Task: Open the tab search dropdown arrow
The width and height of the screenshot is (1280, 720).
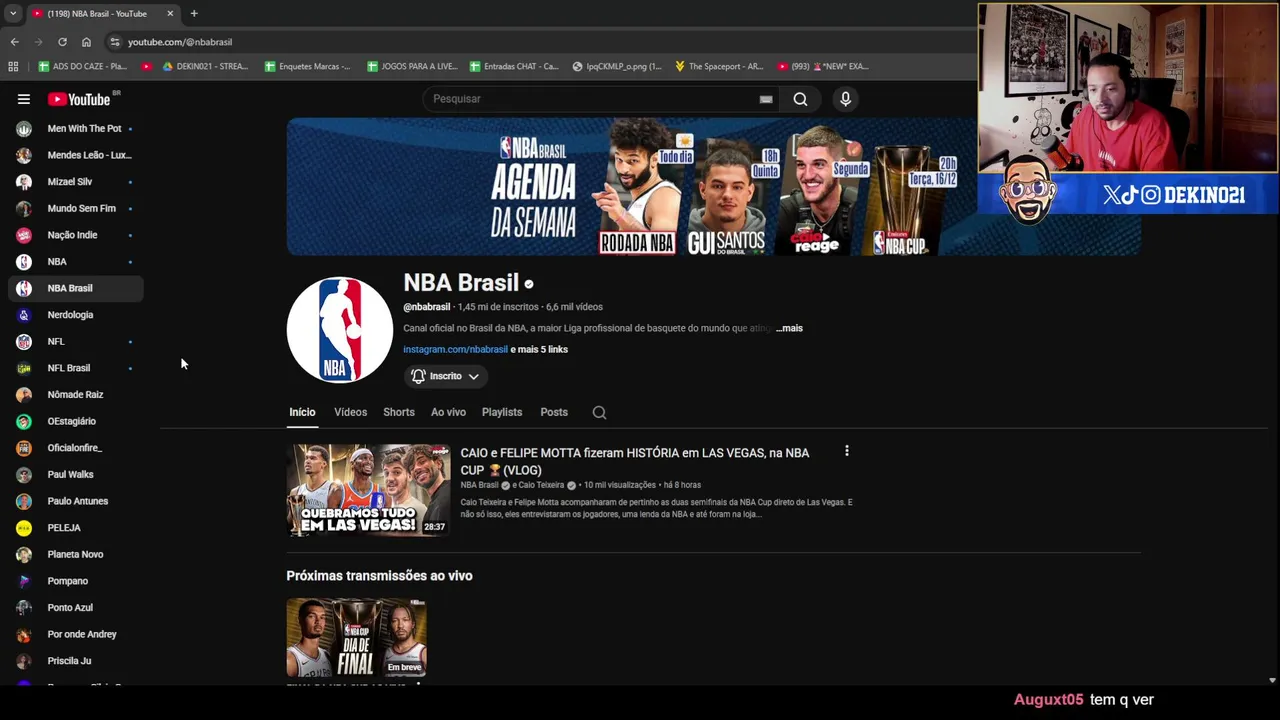Action: [x=13, y=13]
